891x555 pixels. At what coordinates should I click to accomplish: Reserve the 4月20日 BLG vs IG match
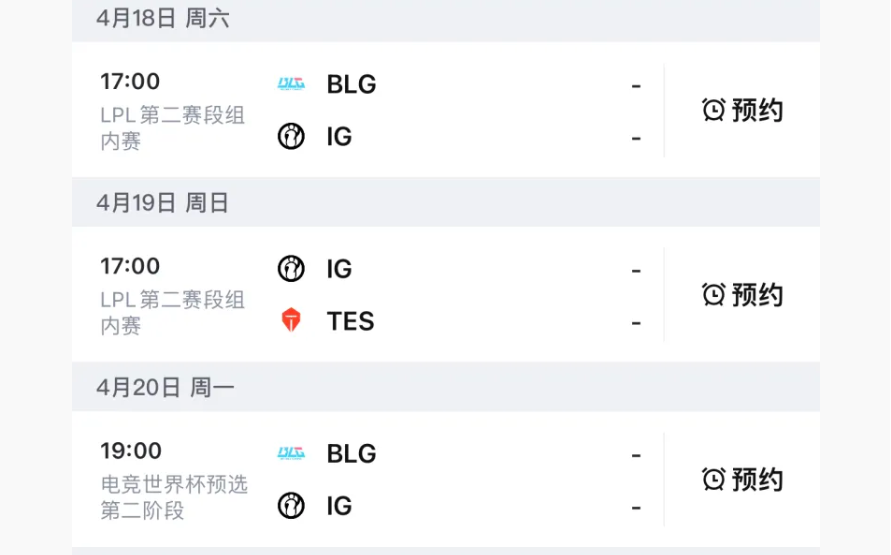click(x=743, y=480)
